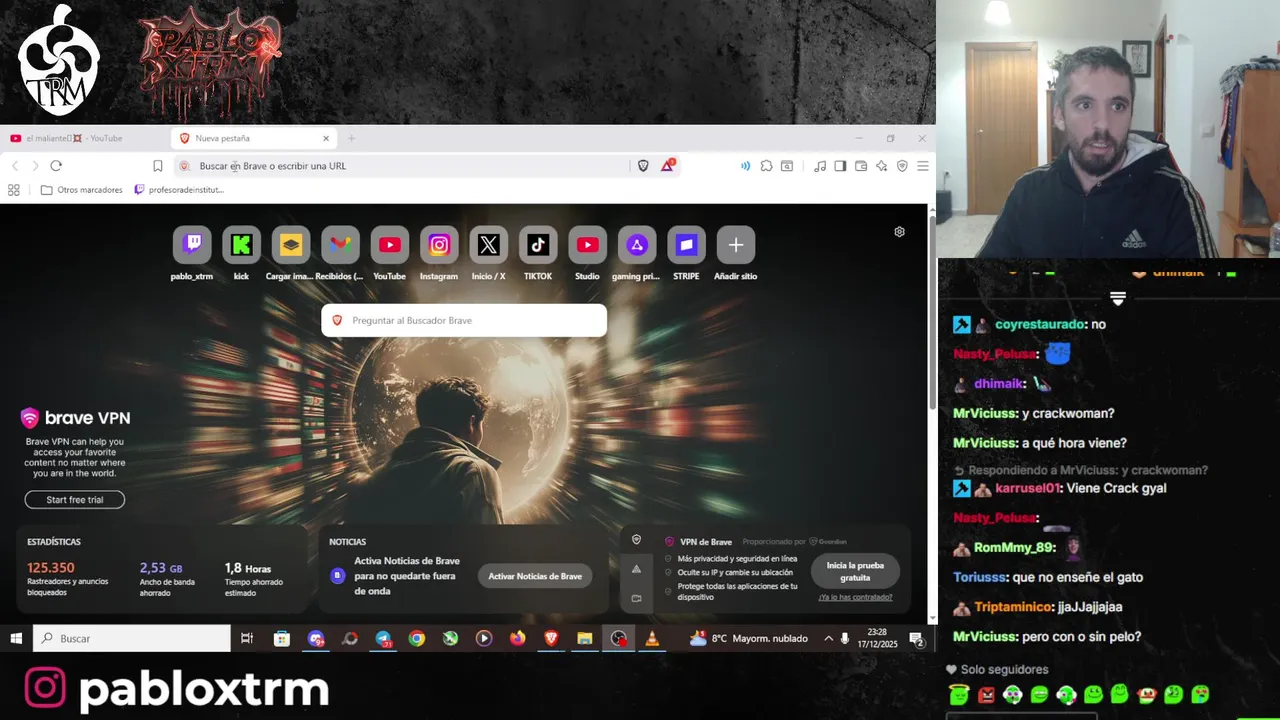1280x720 pixels.
Task: Click the chat collapse arrow above messages
Action: [1118, 298]
